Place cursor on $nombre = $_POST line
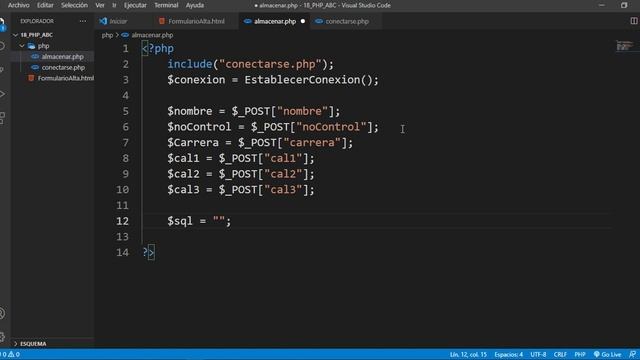The width and height of the screenshot is (640, 360). [x=253, y=111]
